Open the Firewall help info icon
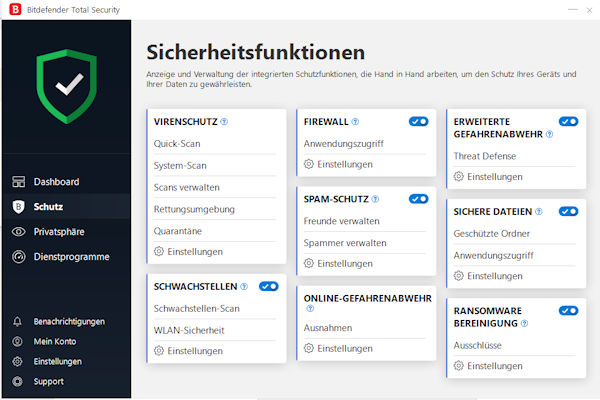This screenshot has width=600, height=400. [355, 122]
